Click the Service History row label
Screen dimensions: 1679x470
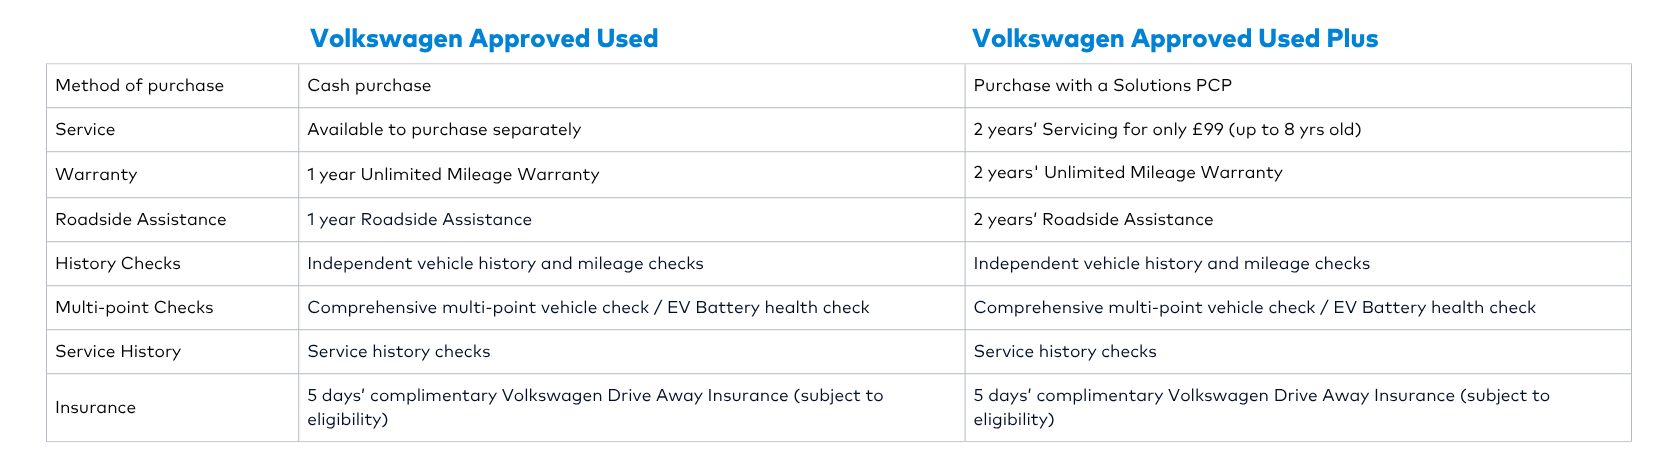(118, 352)
